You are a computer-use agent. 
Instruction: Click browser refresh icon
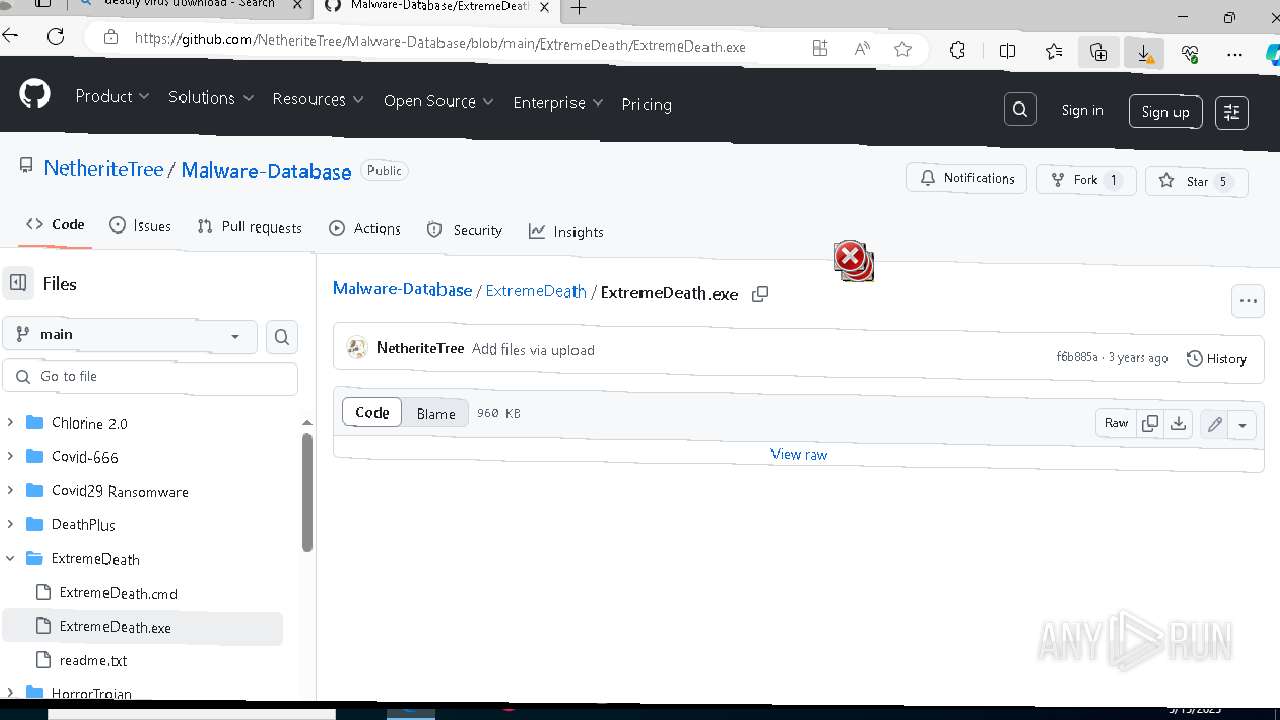pyautogui.click(x=56, y=37)
